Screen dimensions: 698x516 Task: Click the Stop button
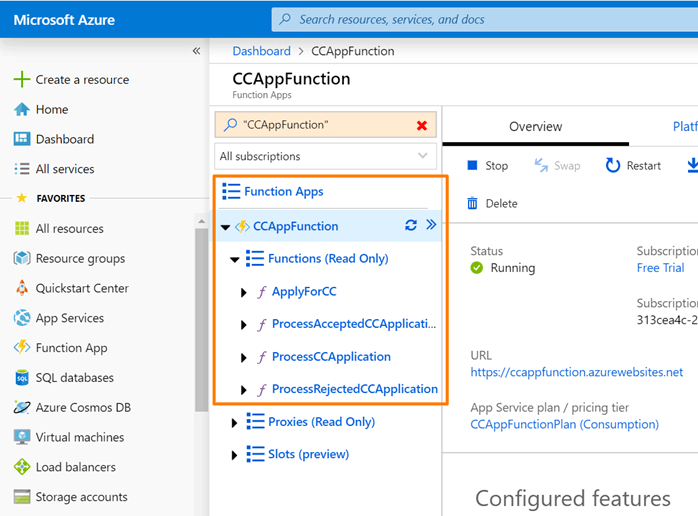pos(487,166)
